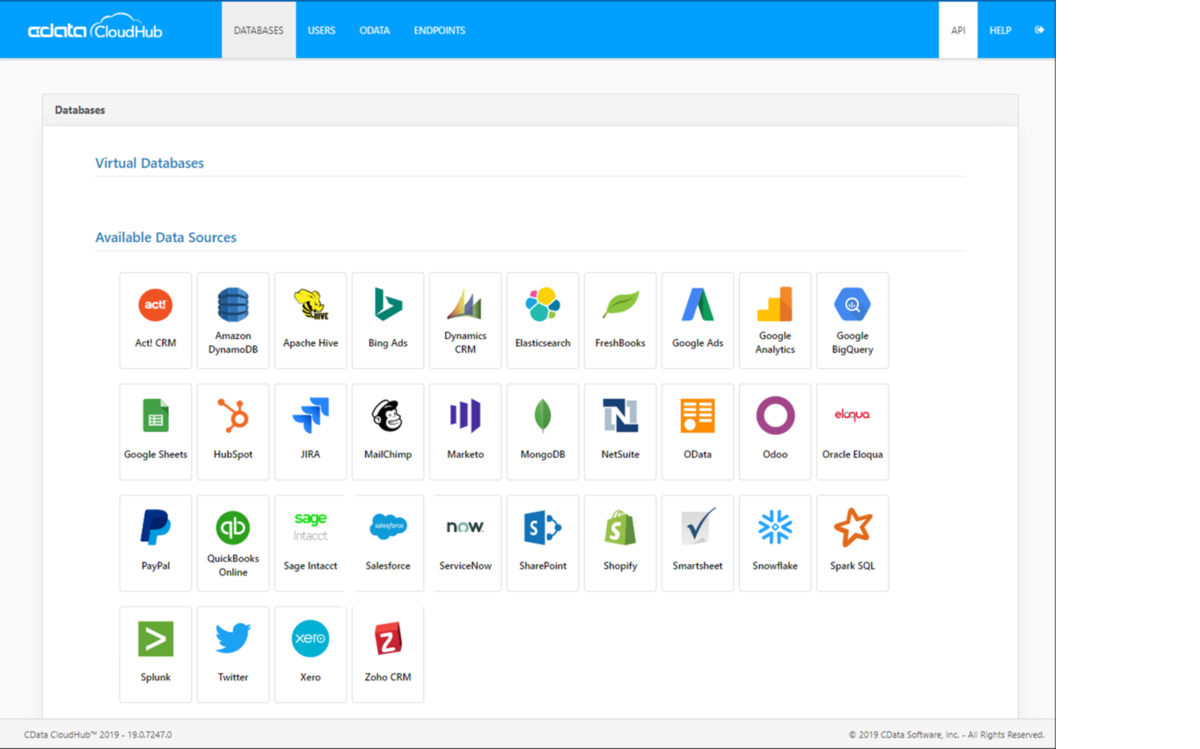
Task: Select the ServiceNow connector tile
Action: point(465,543)
